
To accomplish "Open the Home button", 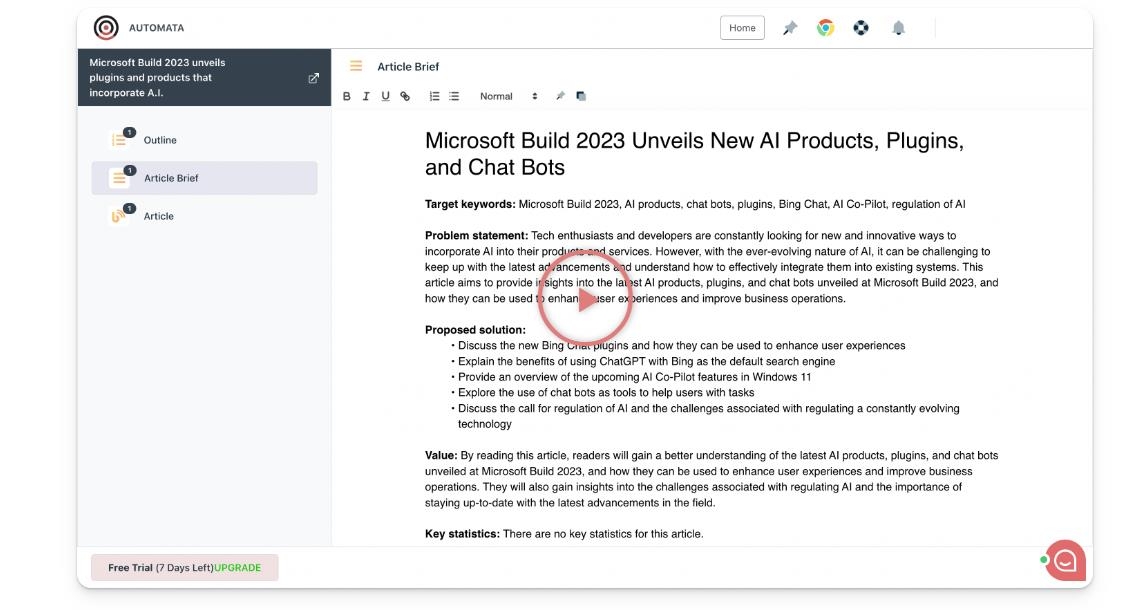I will pyautogui.click(x=742, y=28).
